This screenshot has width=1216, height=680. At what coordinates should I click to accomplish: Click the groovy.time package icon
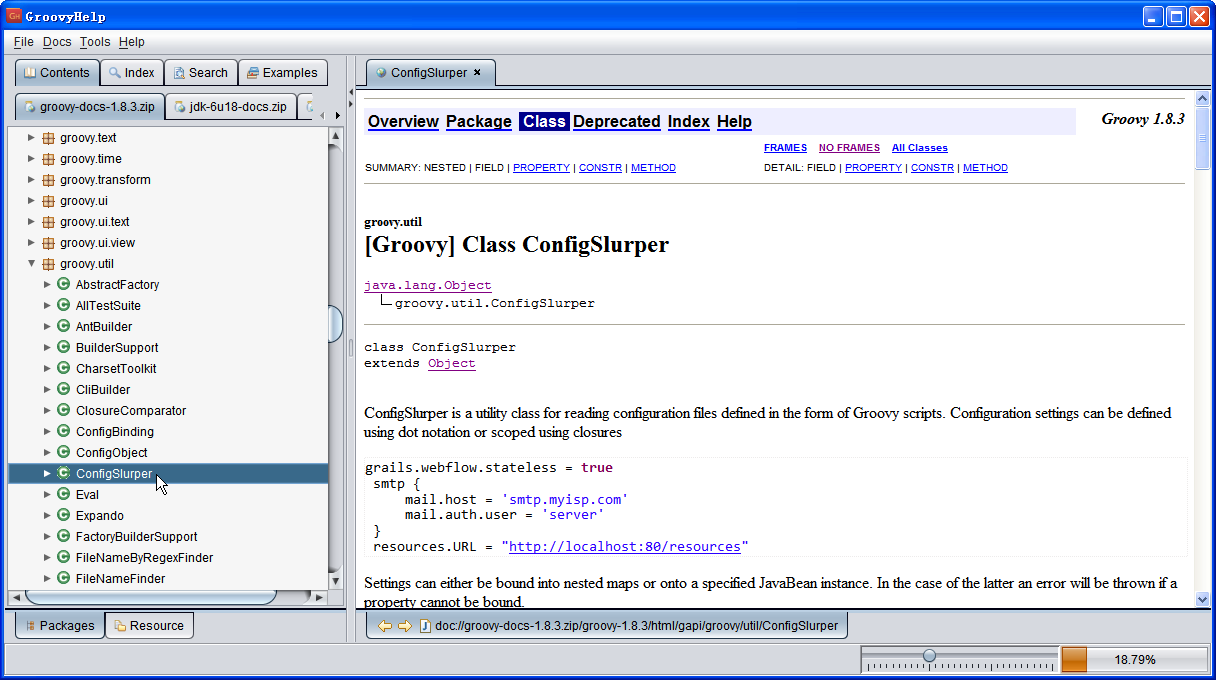[48, 159]
